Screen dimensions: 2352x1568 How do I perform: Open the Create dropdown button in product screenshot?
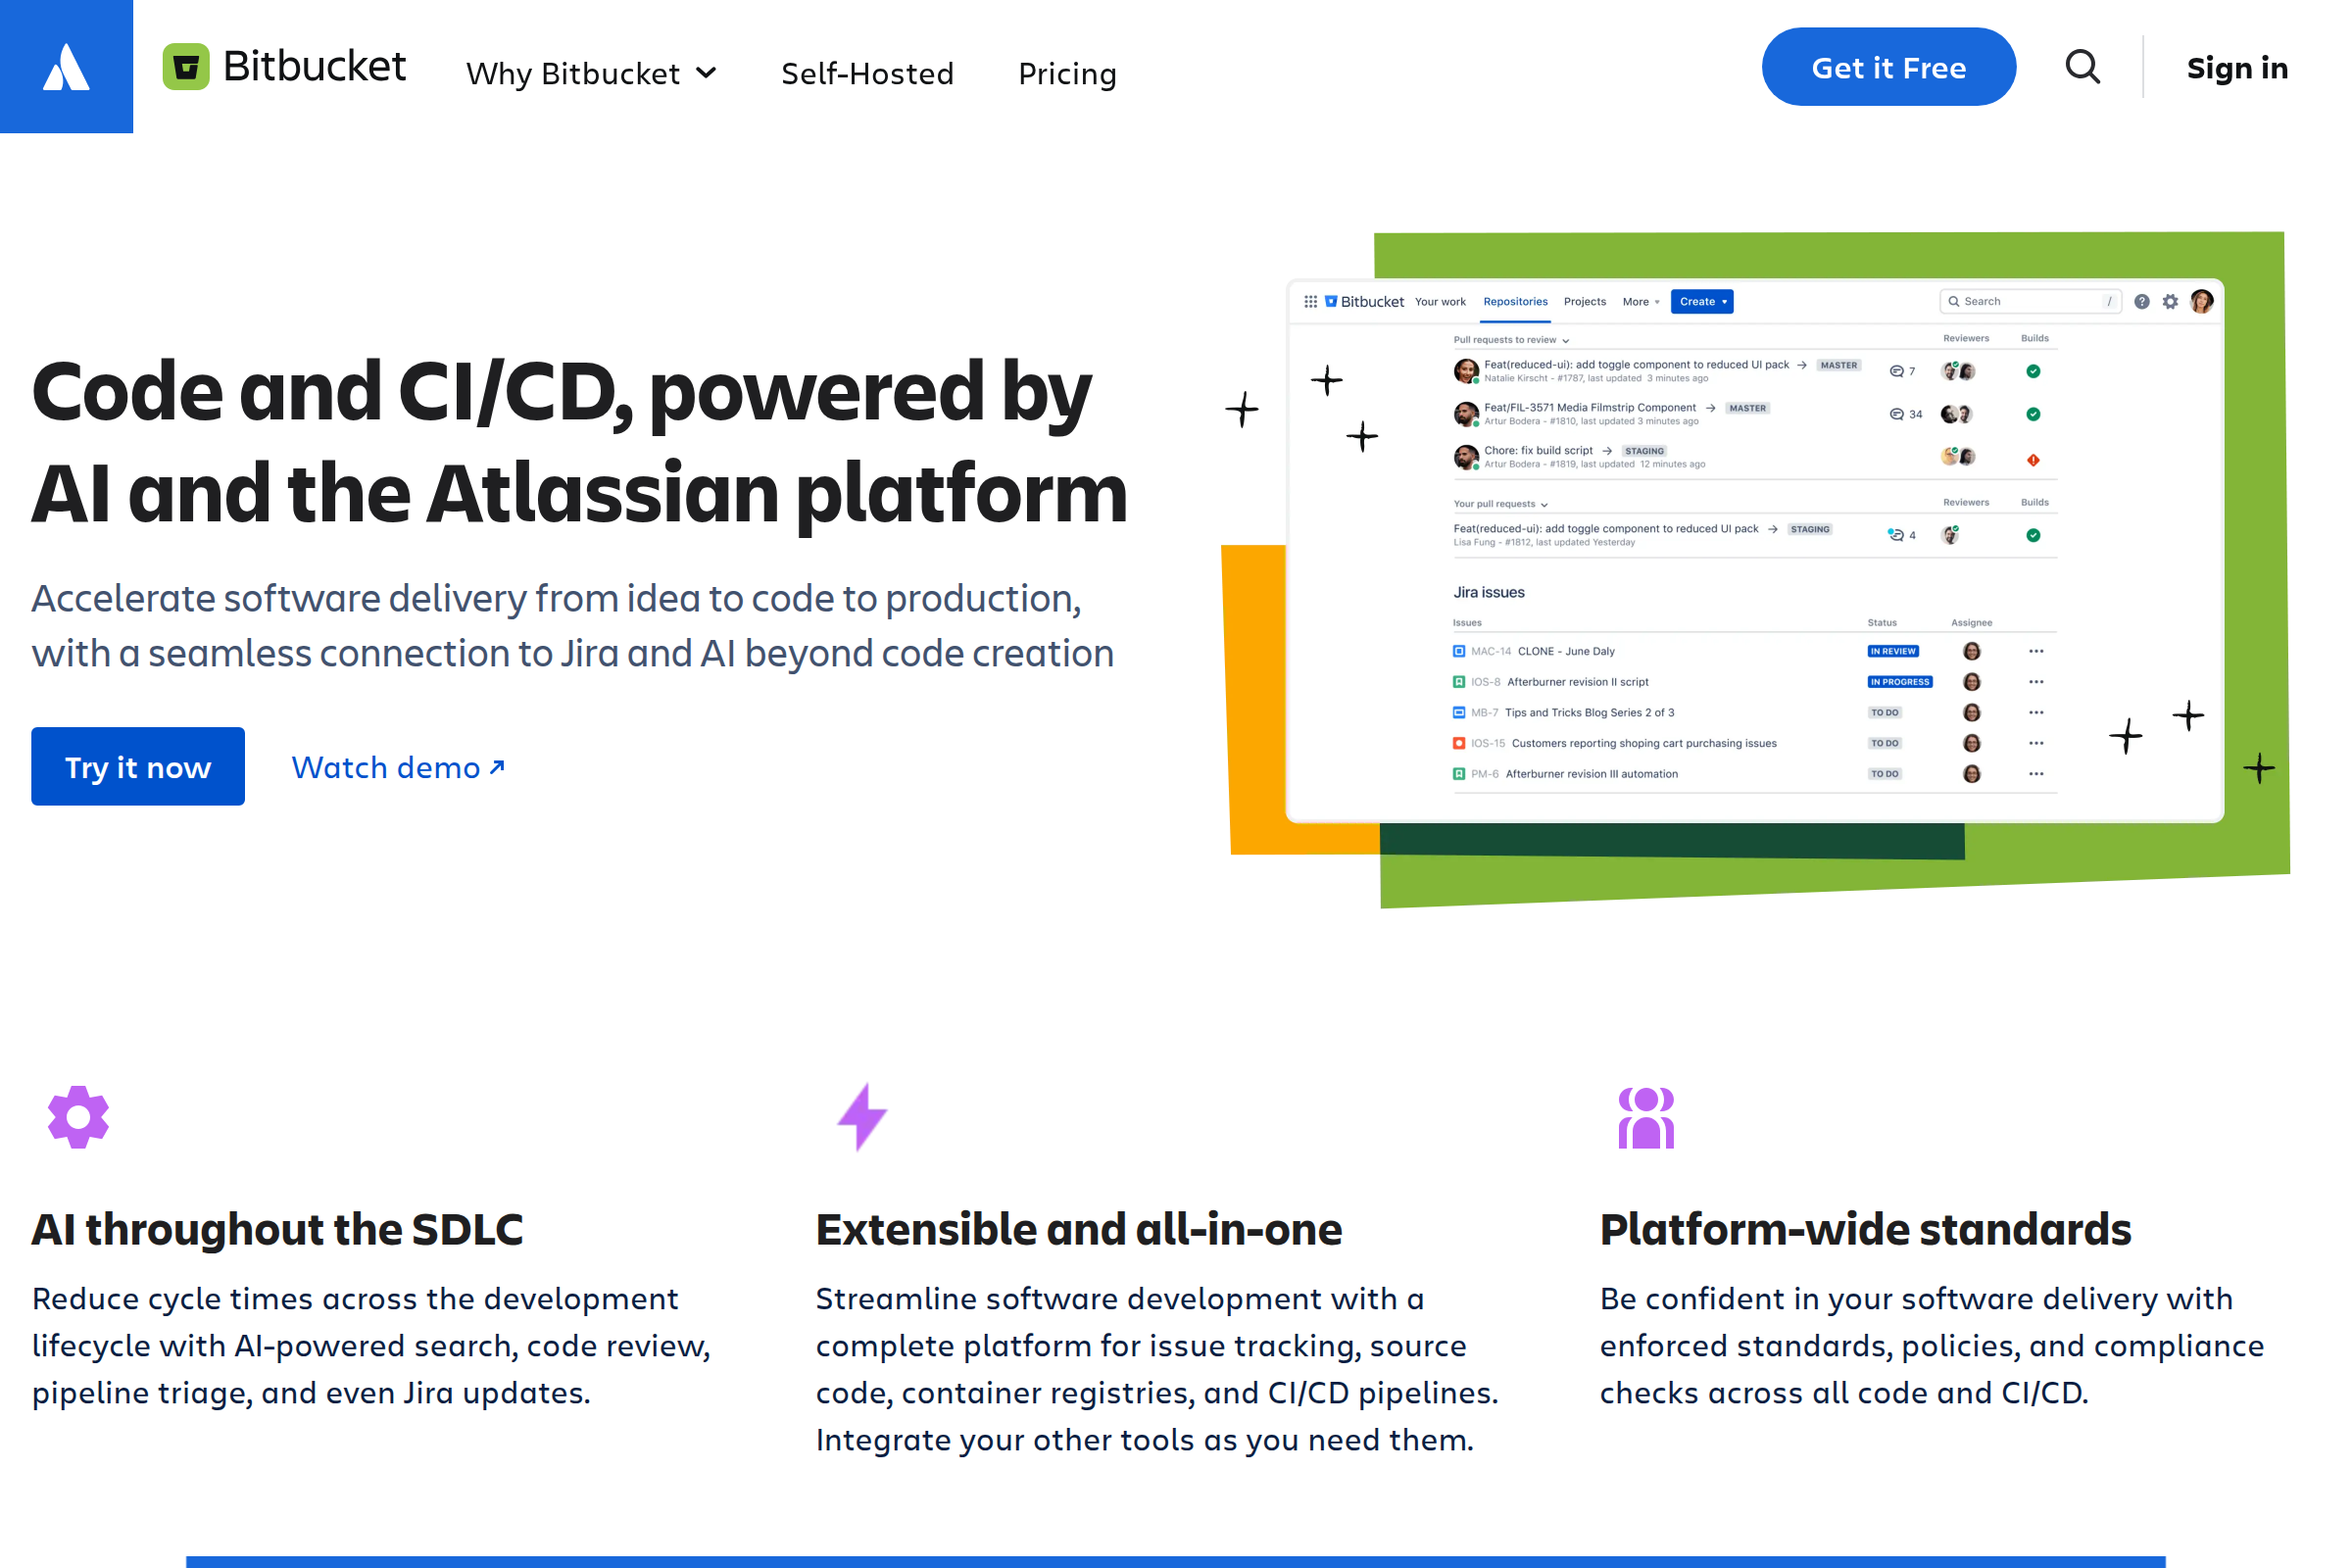1702,301
